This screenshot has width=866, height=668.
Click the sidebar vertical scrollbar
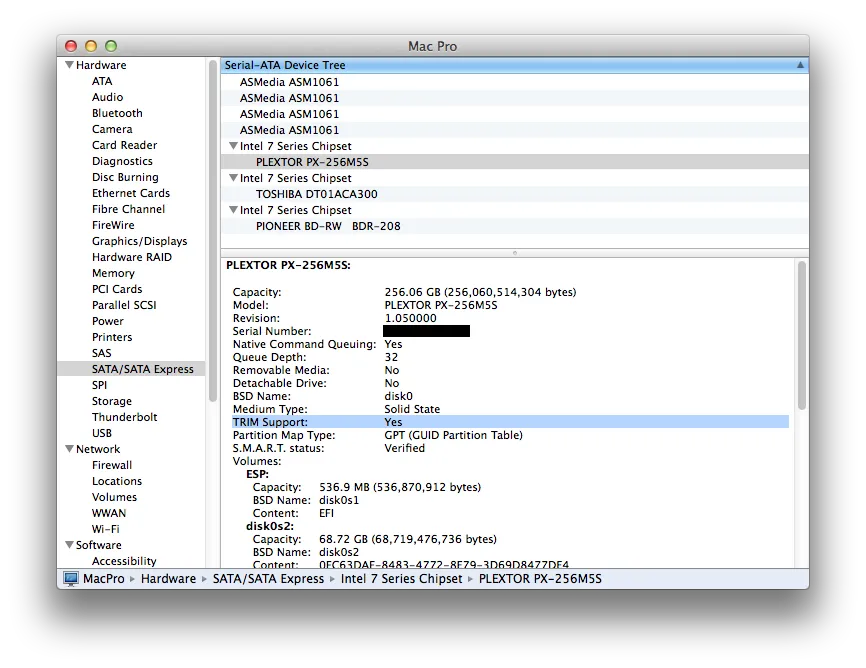click(x=213, y=230)
